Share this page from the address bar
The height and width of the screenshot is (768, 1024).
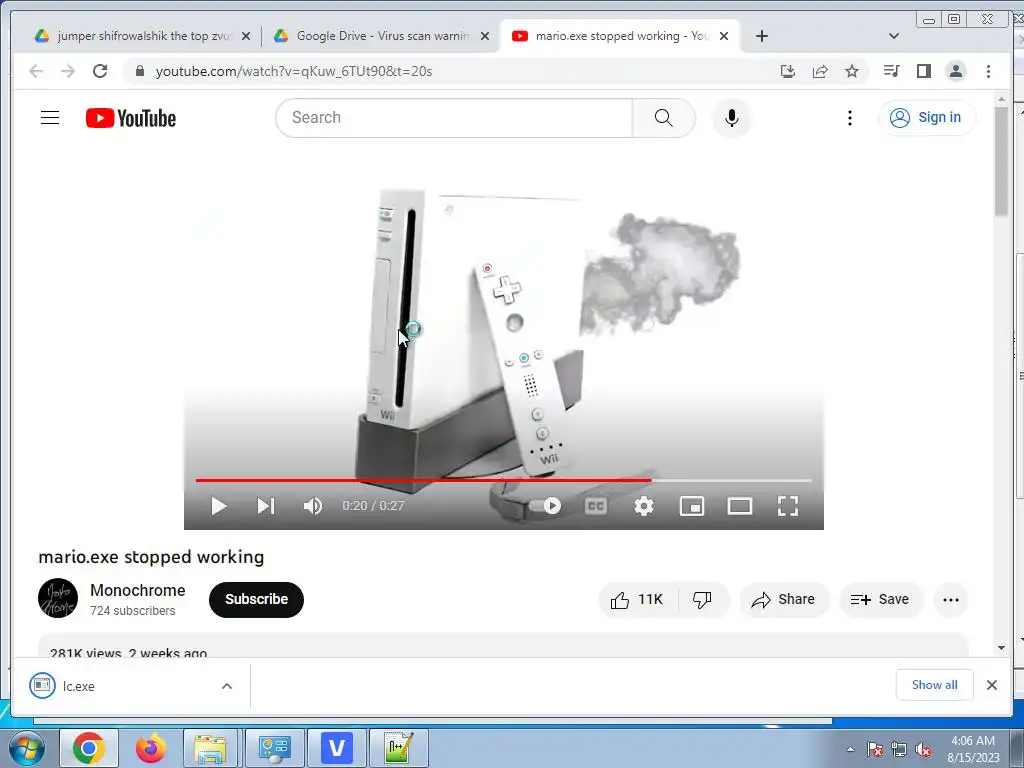(x=820, y=71)
